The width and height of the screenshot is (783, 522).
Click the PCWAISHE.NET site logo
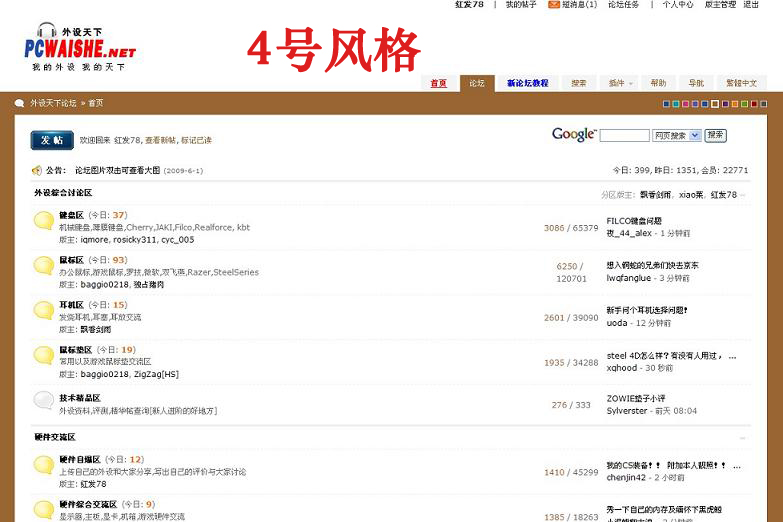click(80, 47)
